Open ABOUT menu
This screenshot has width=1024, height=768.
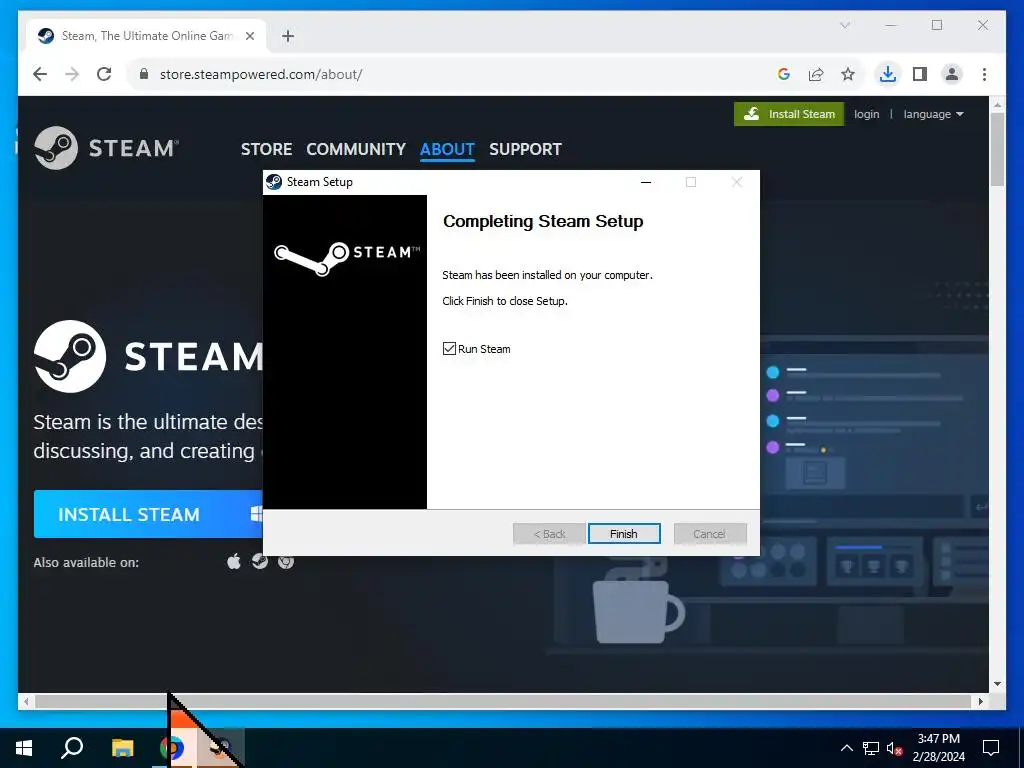447,150
